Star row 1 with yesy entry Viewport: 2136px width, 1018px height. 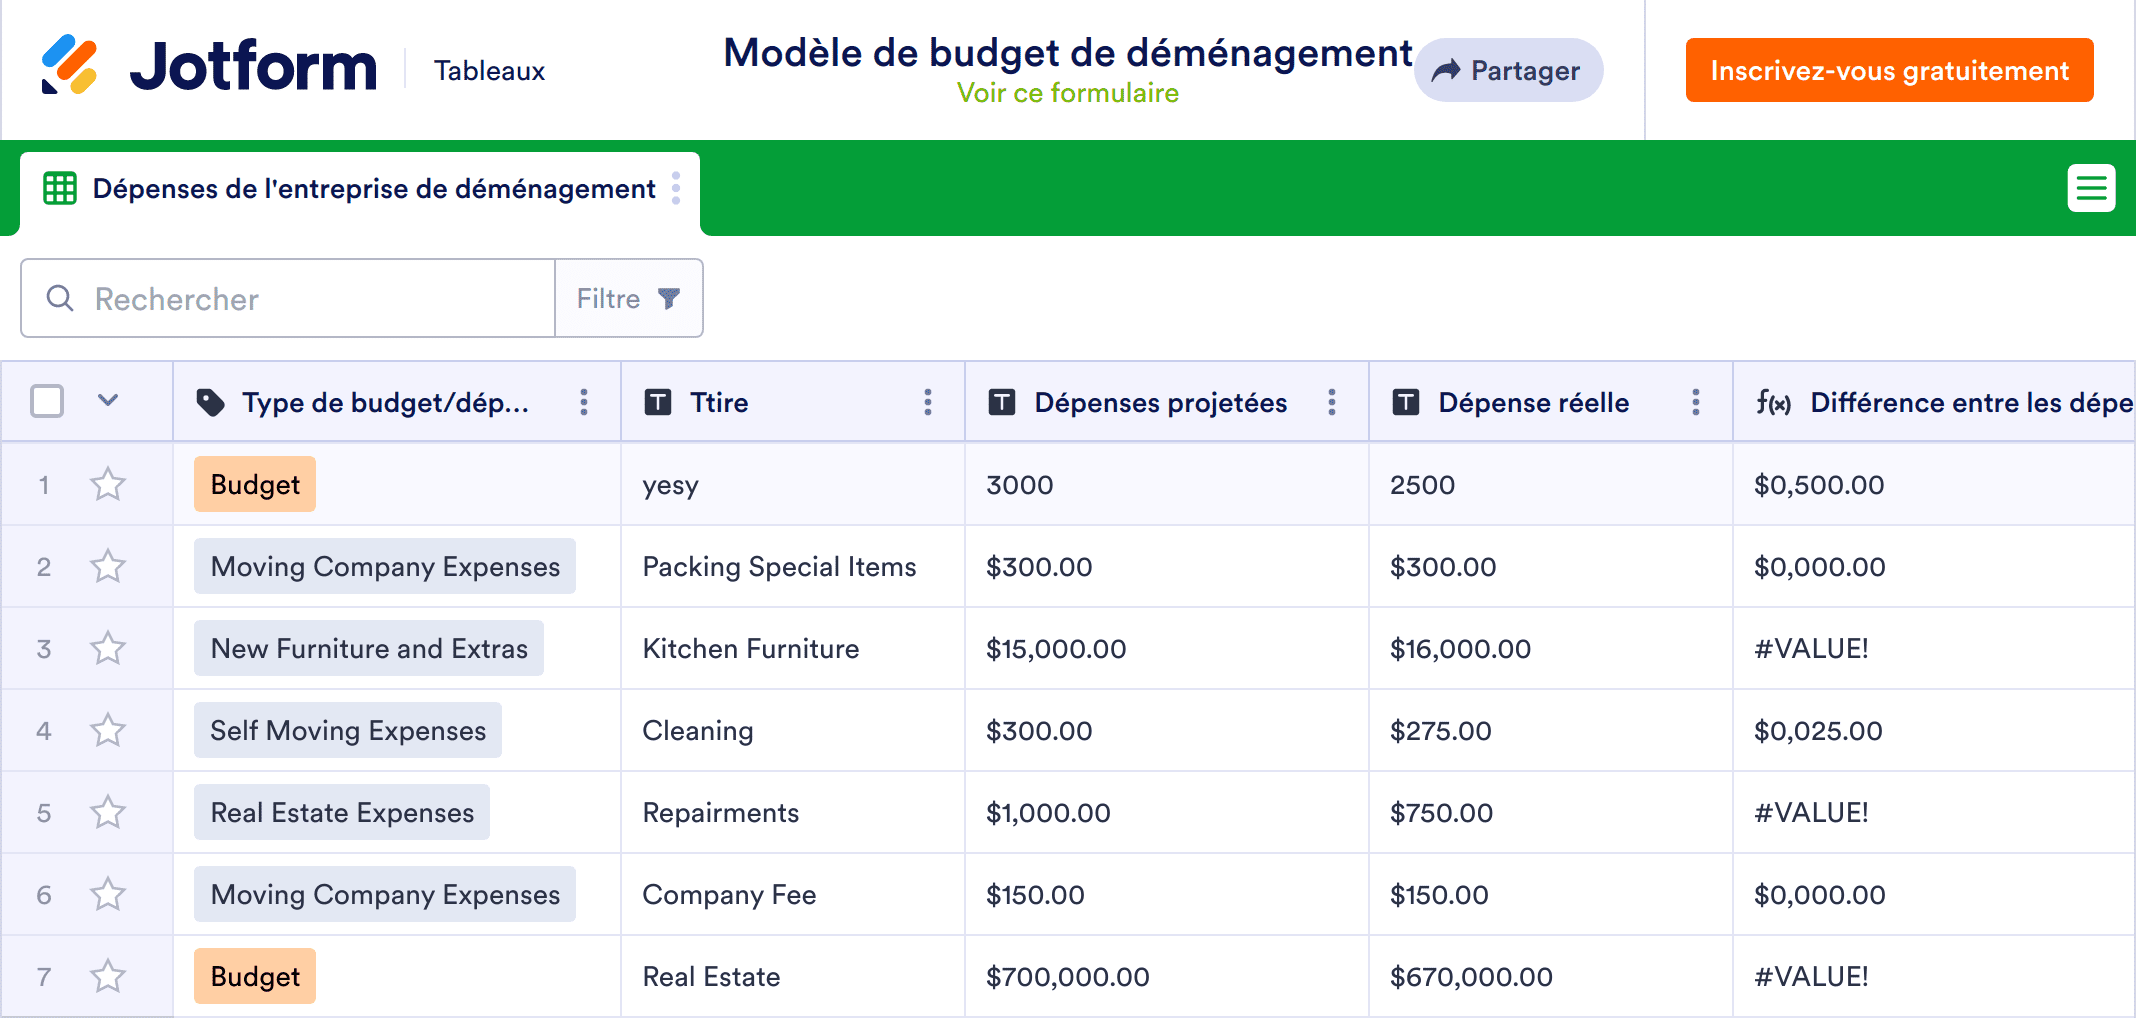(108, 485)
